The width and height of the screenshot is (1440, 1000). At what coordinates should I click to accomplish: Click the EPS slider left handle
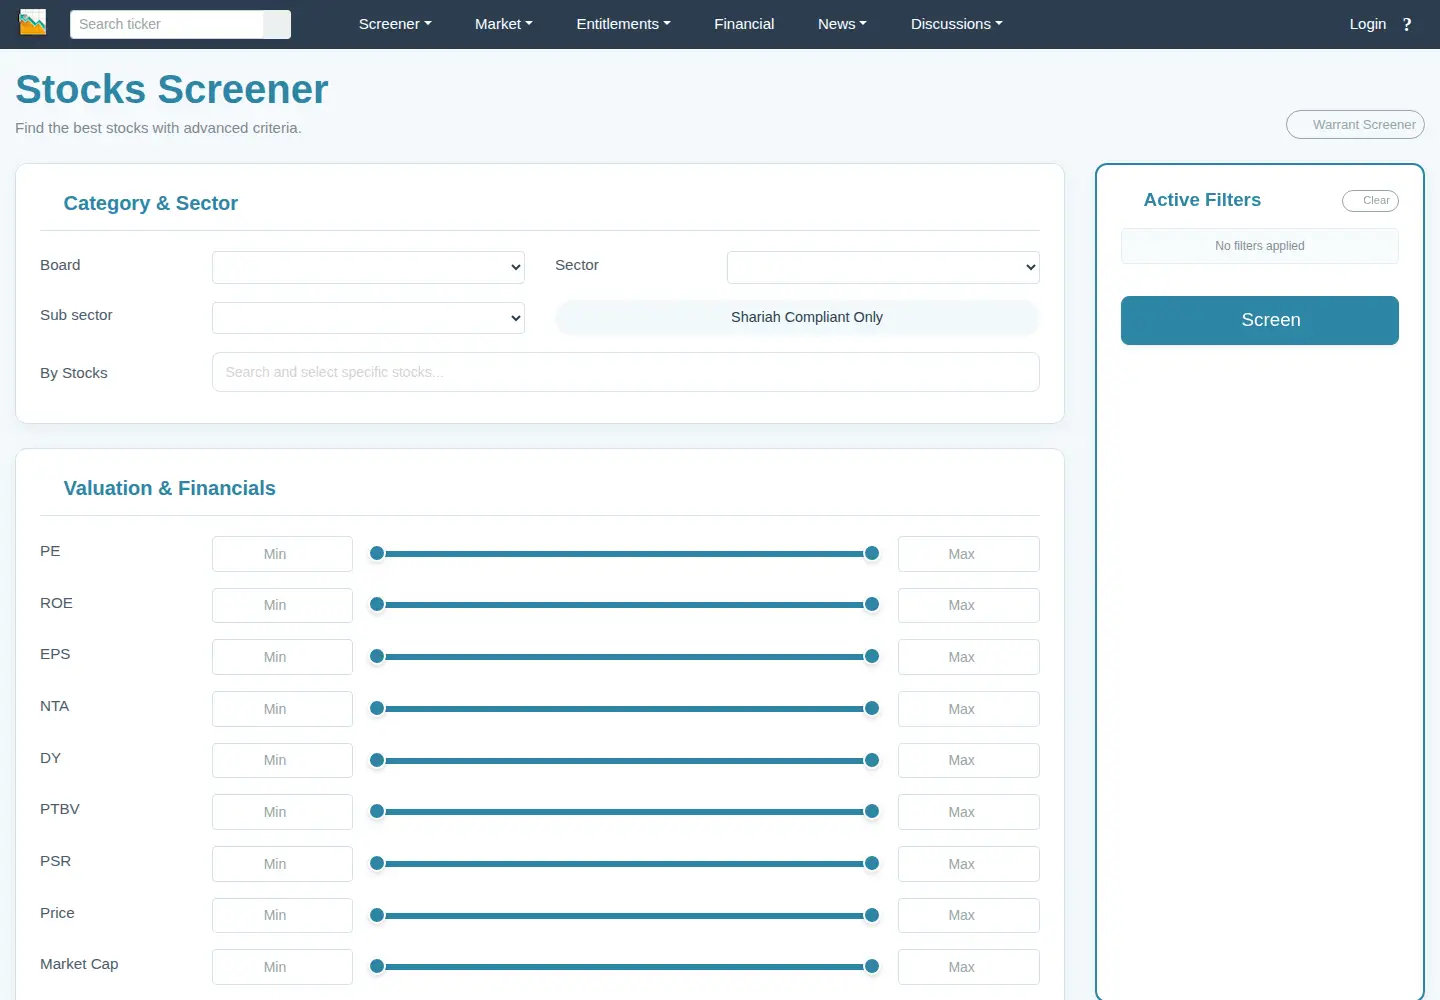377,656
